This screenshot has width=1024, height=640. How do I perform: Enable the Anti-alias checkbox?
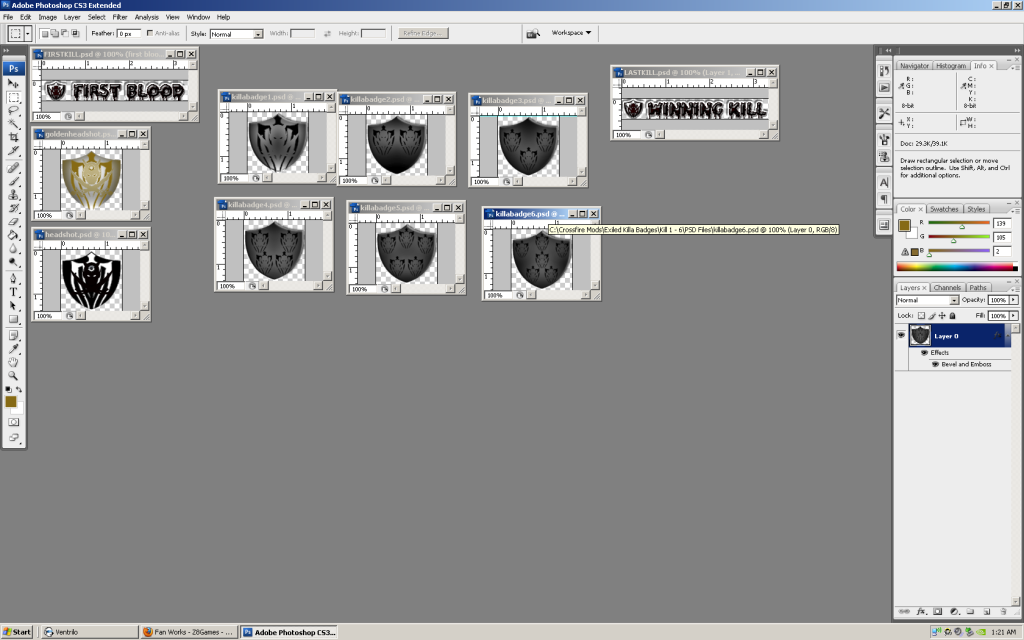(150, 34)
